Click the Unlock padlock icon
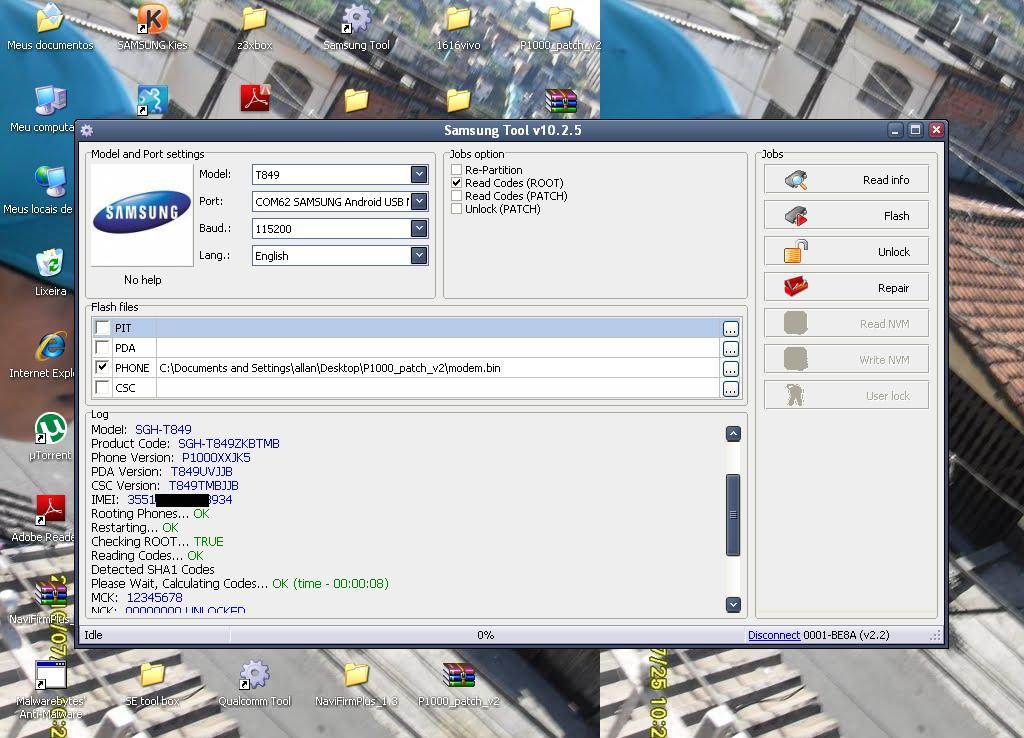 (796, 251)
